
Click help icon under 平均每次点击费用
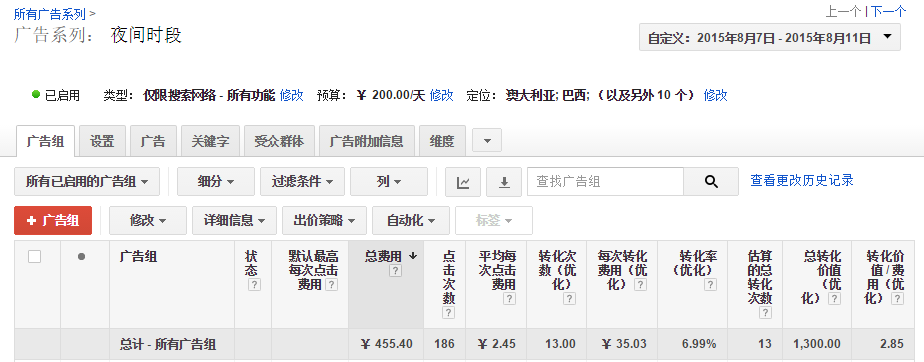tap(509, 299)
